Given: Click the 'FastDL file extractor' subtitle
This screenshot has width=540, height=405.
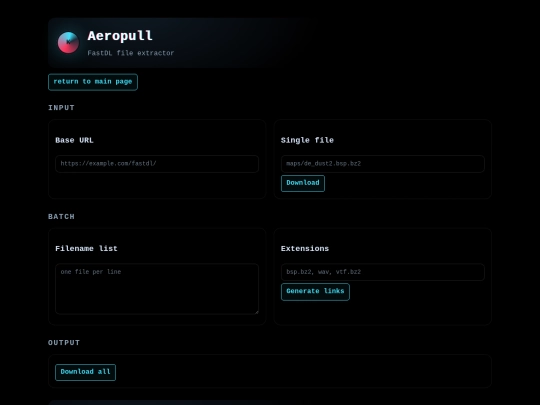Looking at the screenshot, I should tap(131, 53).
